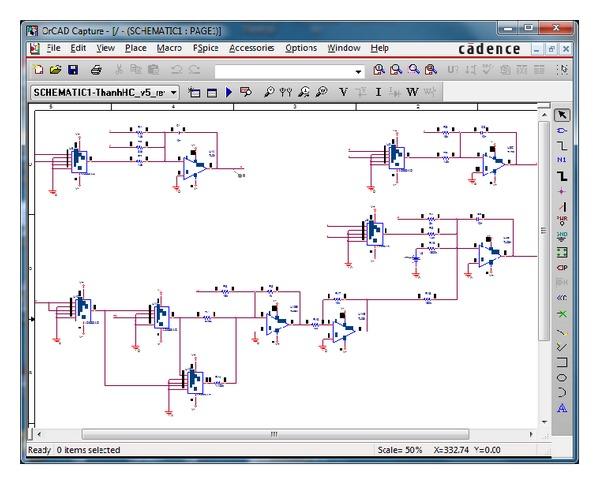Screen dimensions: 600x485
Task: Toggle the power marker W display button
Action: pos(411,92)
